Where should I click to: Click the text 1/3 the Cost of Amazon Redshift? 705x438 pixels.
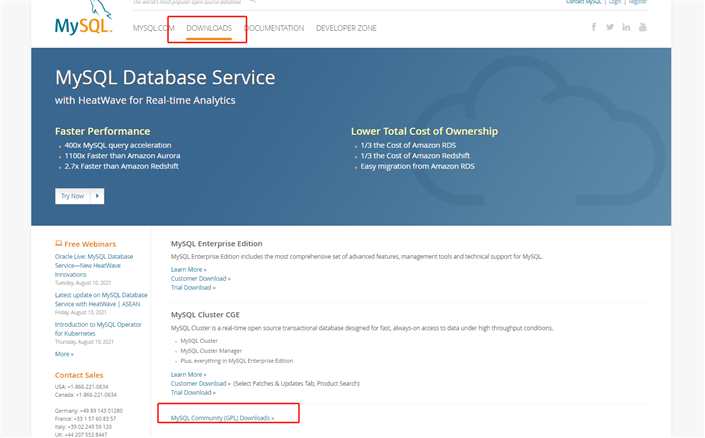(415, 156)
